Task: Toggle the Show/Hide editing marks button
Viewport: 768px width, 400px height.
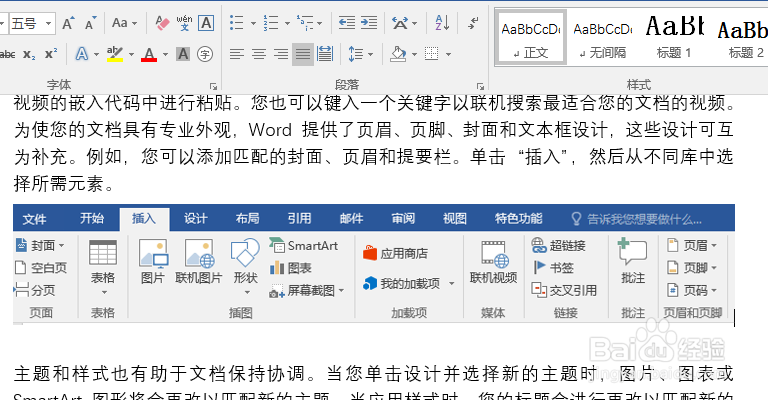Action: pyautogui.click(x=473, y=23)
